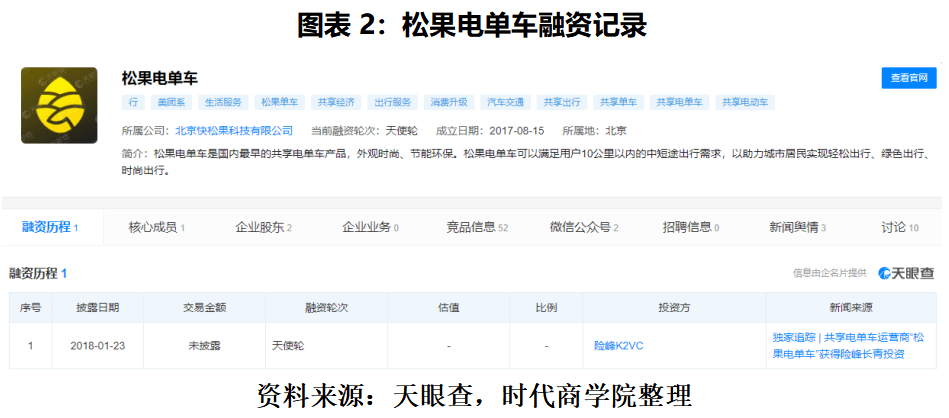949x418 pixels.
Task: Select the 共享电单车 tag
Action: pyautogui.click(x=680, y=102)
